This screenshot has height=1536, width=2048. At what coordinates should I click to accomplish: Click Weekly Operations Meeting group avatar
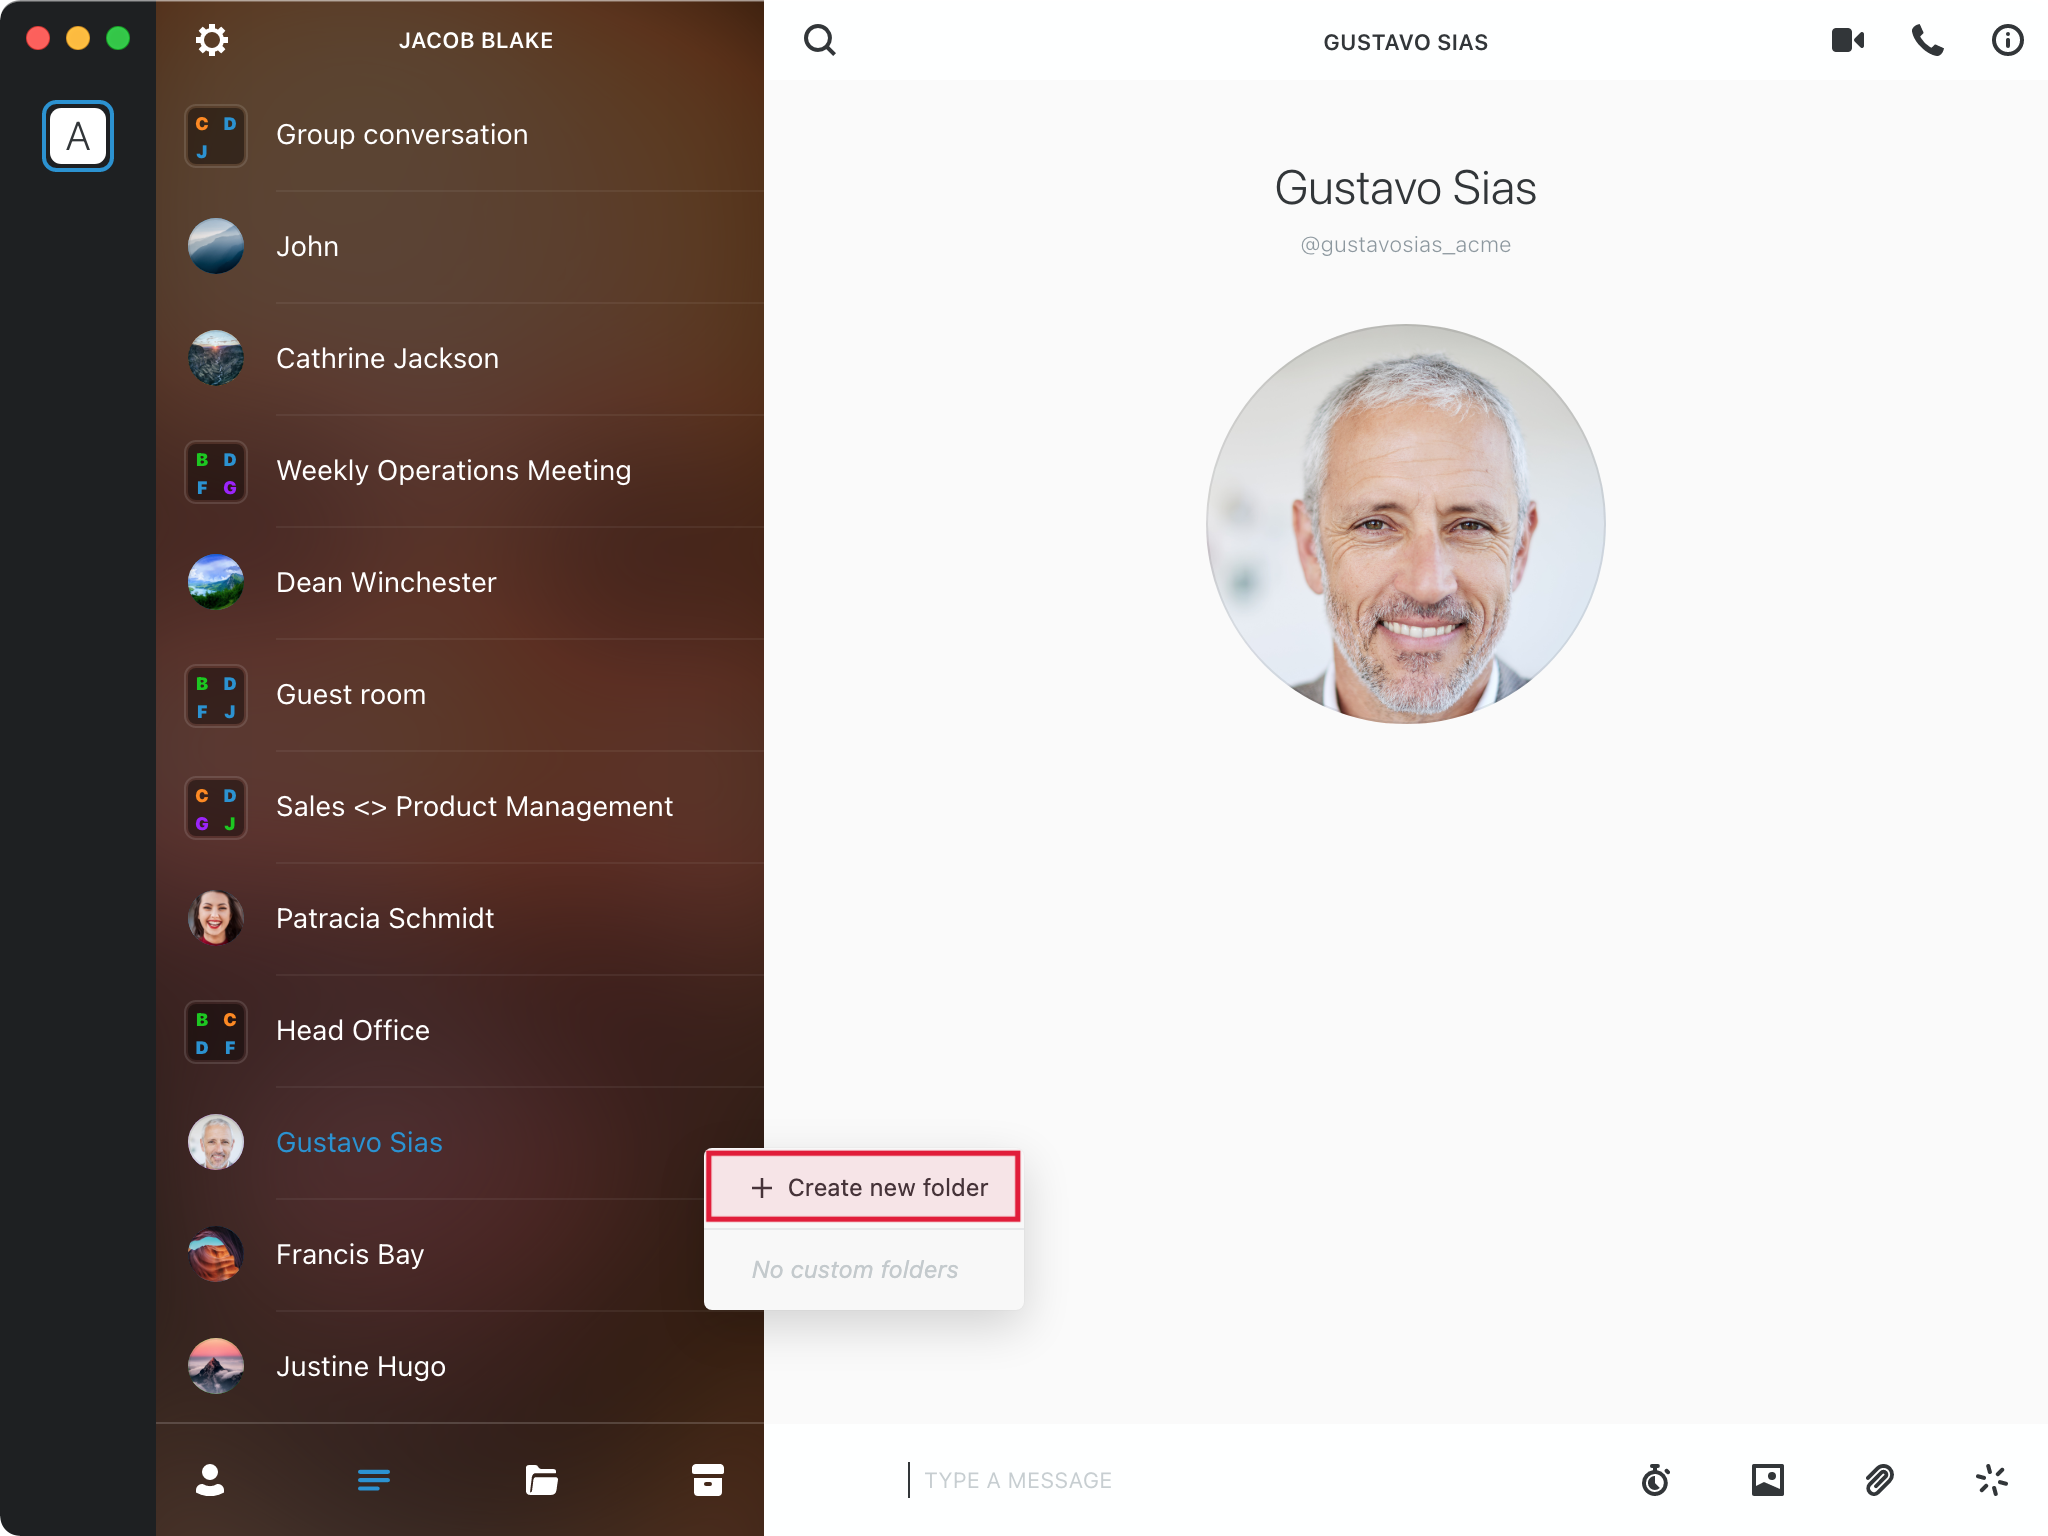click(216, 472)
